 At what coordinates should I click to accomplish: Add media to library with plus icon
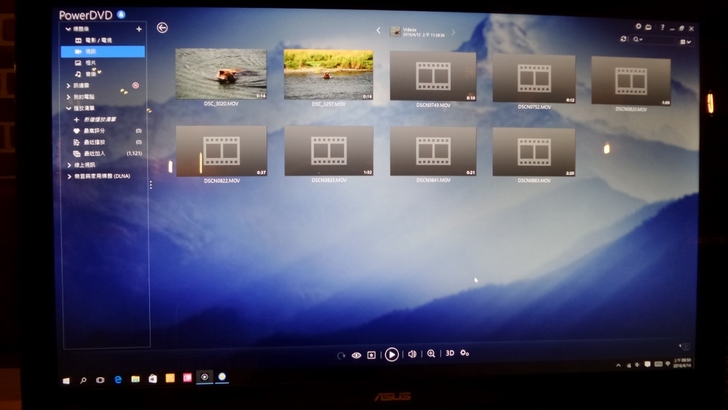pos(139,29)
